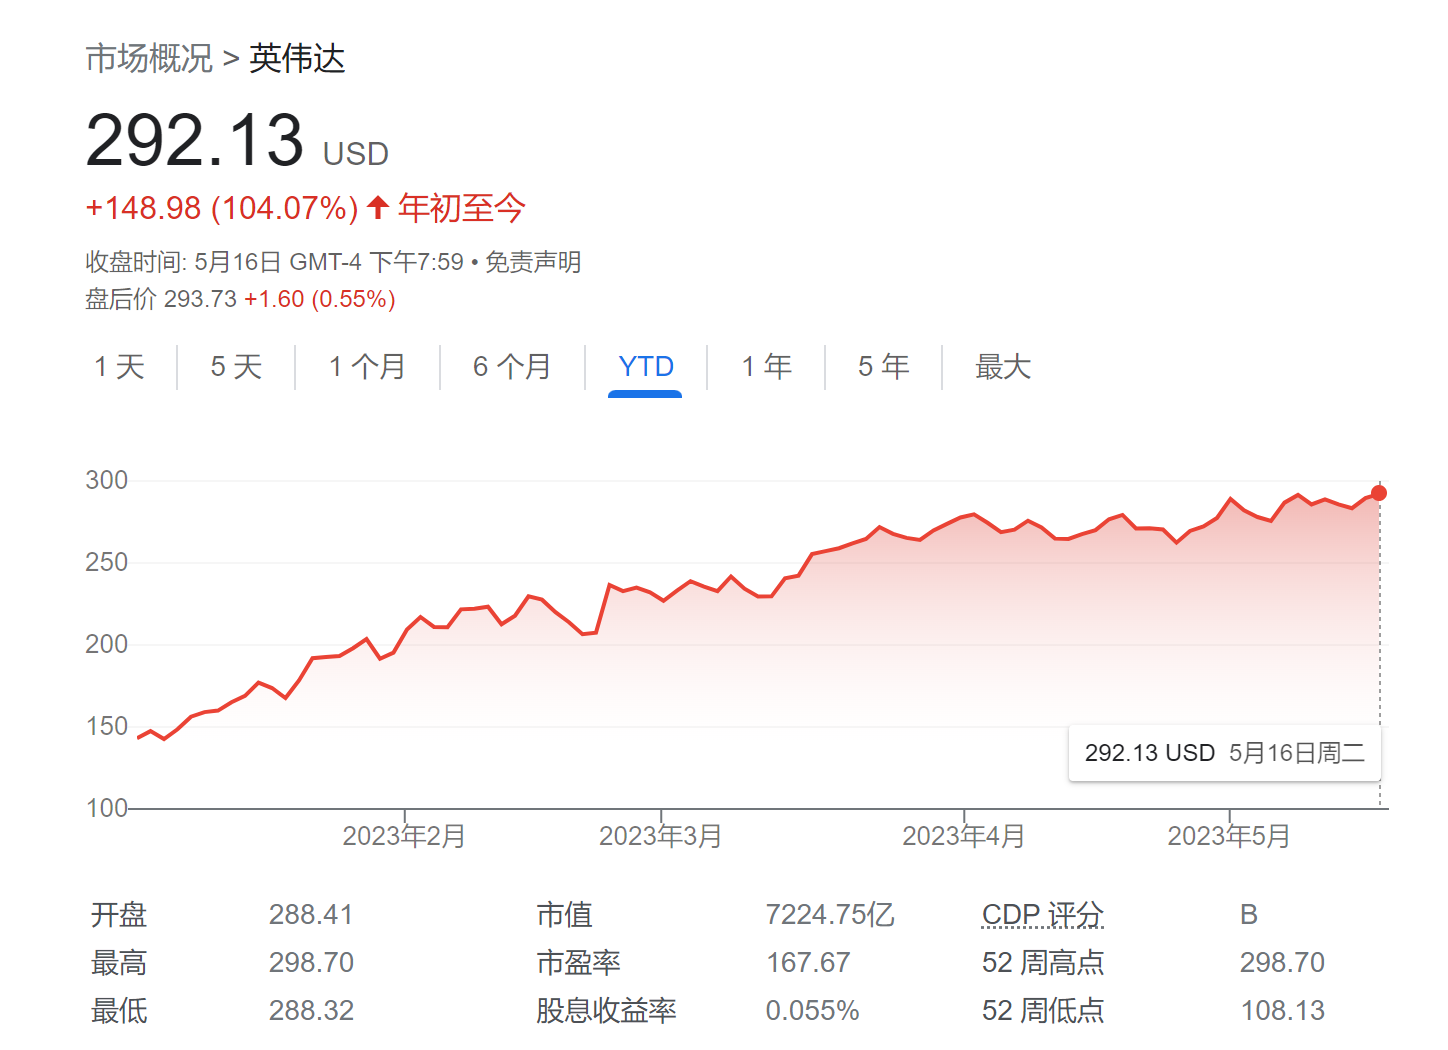Click the 292.13 USD chart tooltip
Viewport: 1448px width, 1050px height.
[x=1225, y=753]
